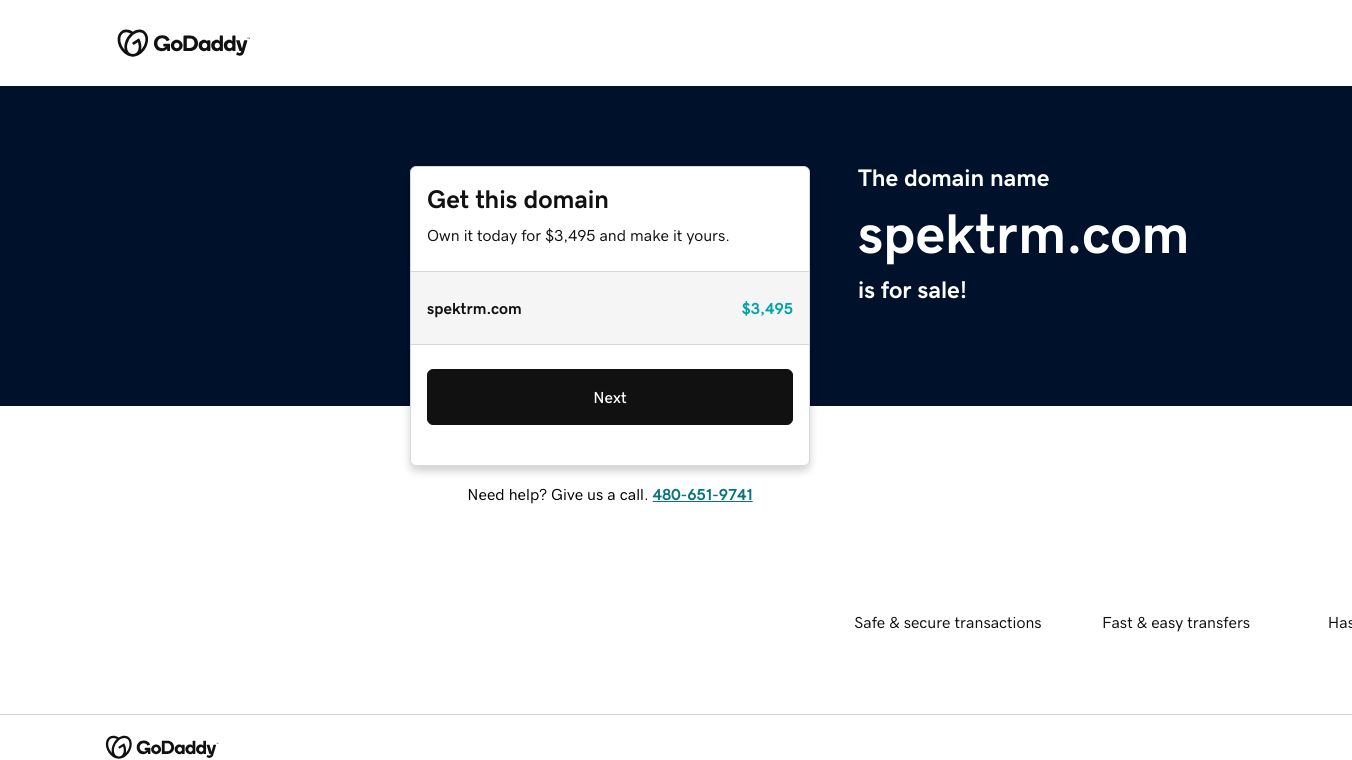Click the Safe & secure transactions item

tap(947, 623)
